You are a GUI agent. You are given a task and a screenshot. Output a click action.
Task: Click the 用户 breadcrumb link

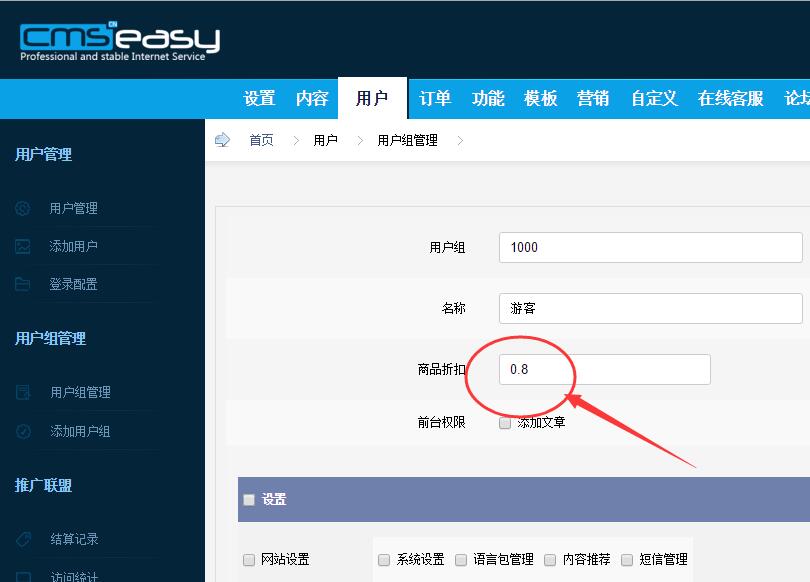pos(323,140)
